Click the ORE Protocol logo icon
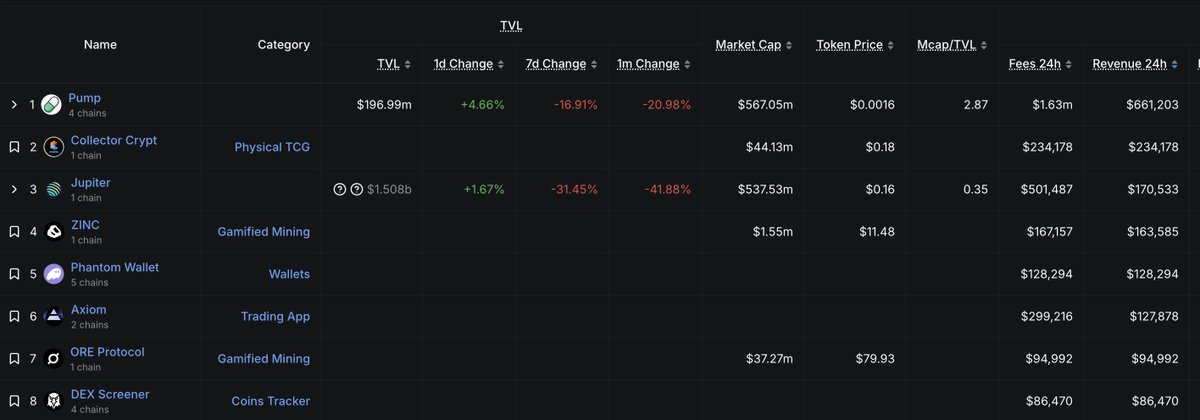 [52, 359]
